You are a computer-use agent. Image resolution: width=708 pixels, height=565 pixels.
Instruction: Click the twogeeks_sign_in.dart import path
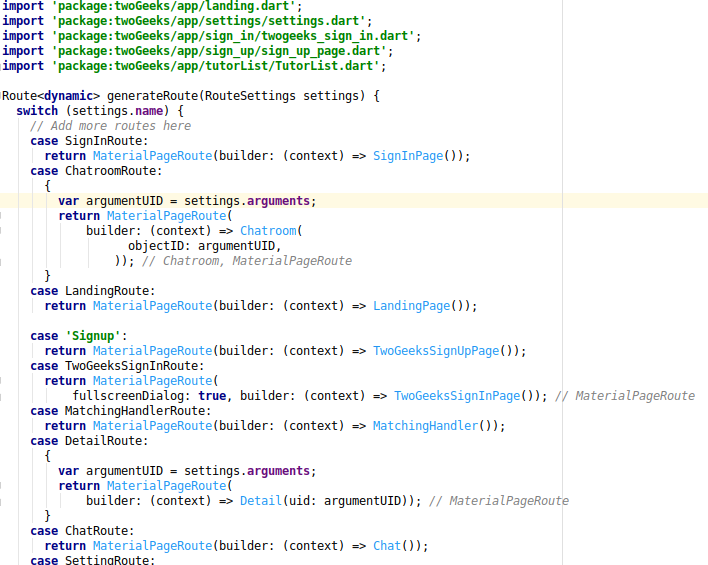tap(233, 36)
